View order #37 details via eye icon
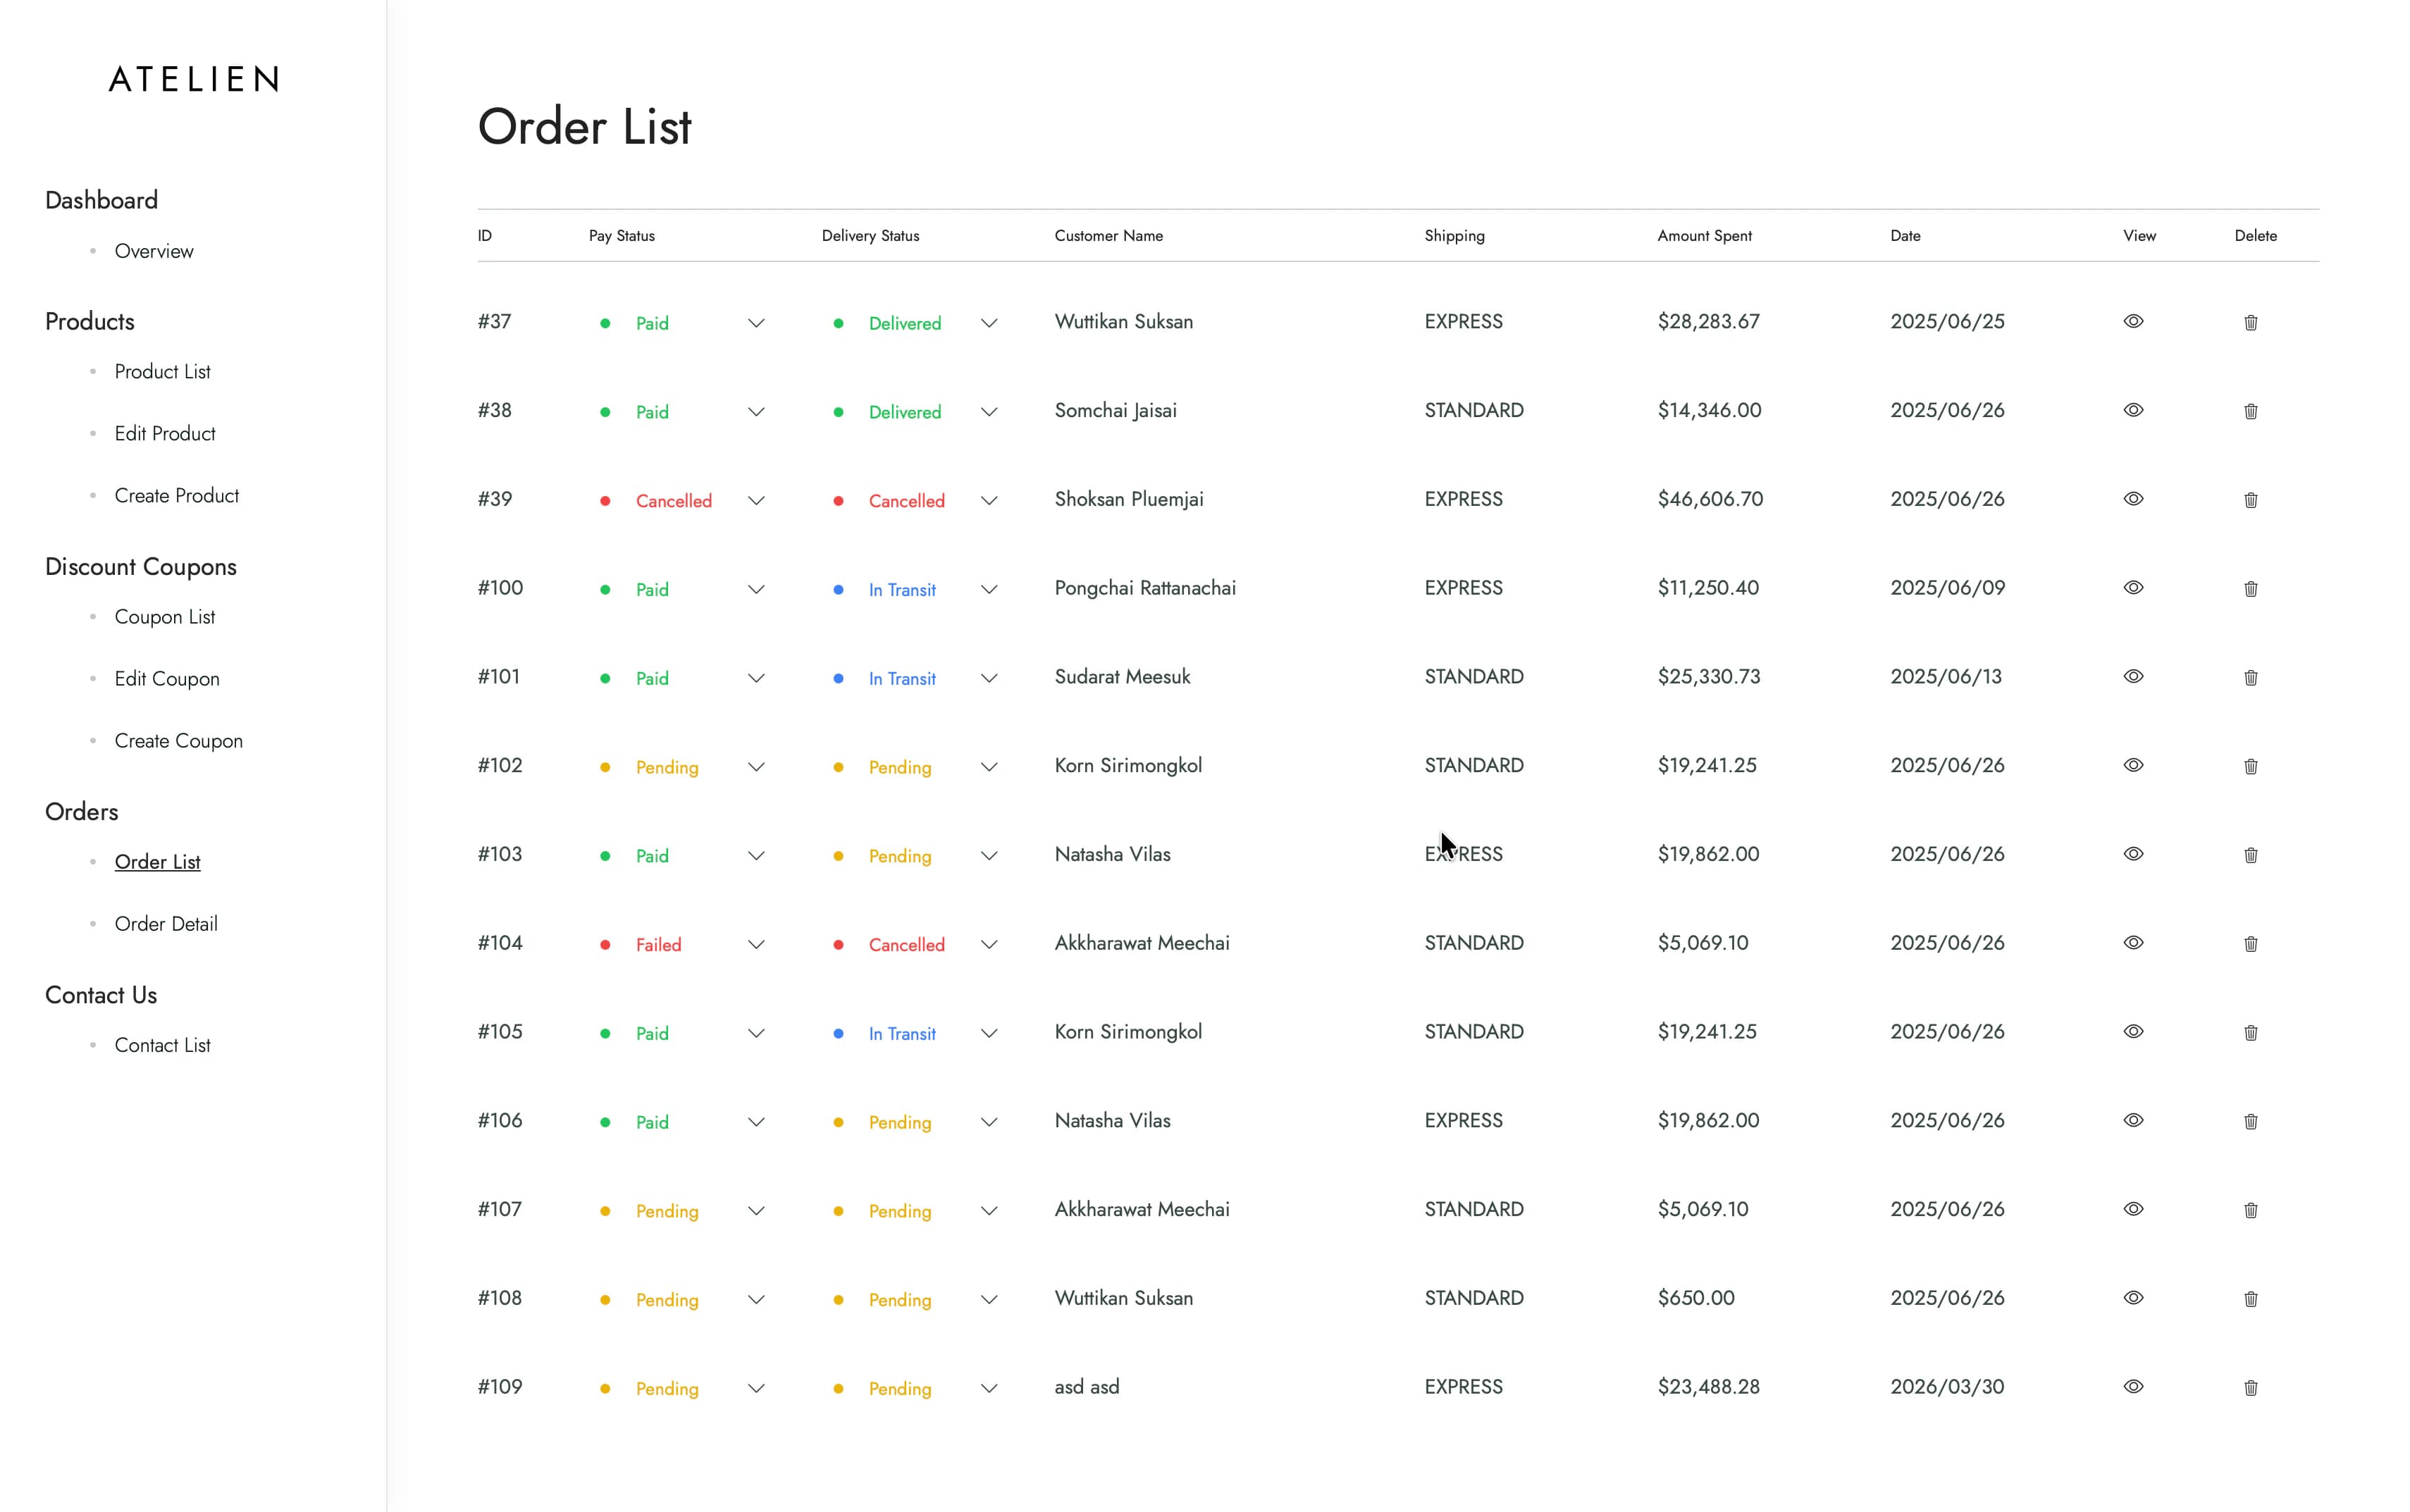Viewport: 2410px width, 1512px height. (2133, 321)
